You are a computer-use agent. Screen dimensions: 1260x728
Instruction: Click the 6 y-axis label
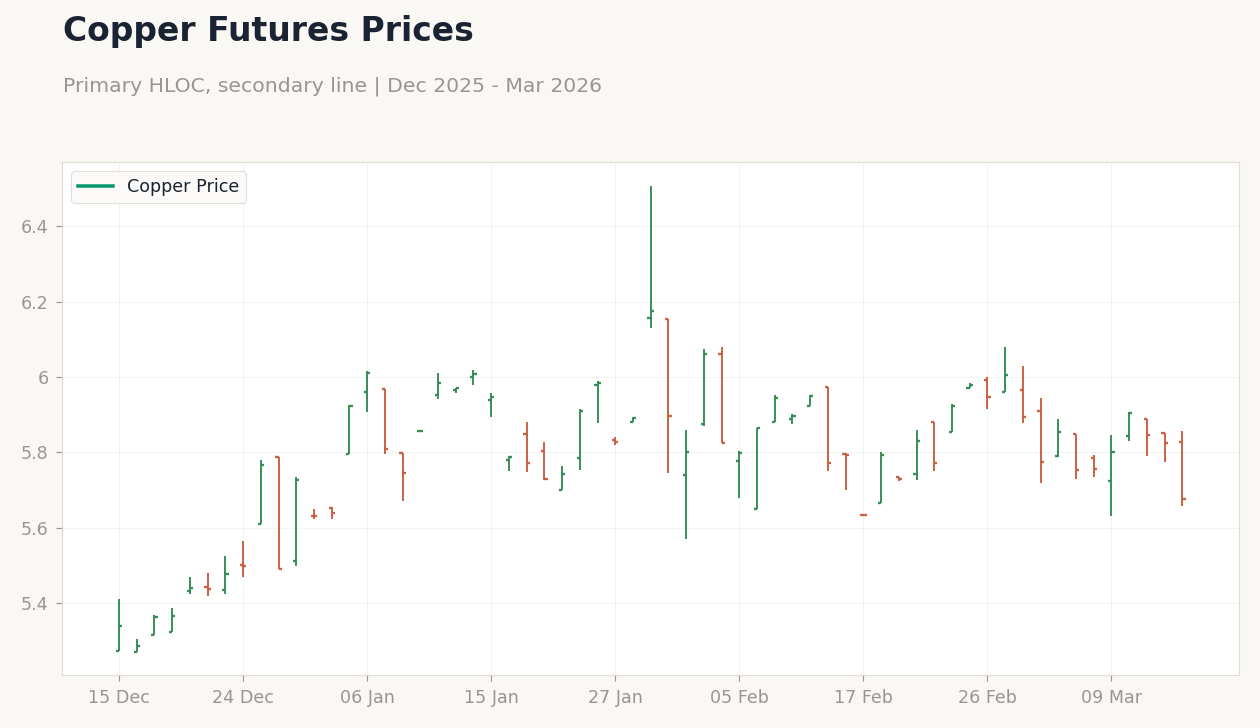pos(44,377)
